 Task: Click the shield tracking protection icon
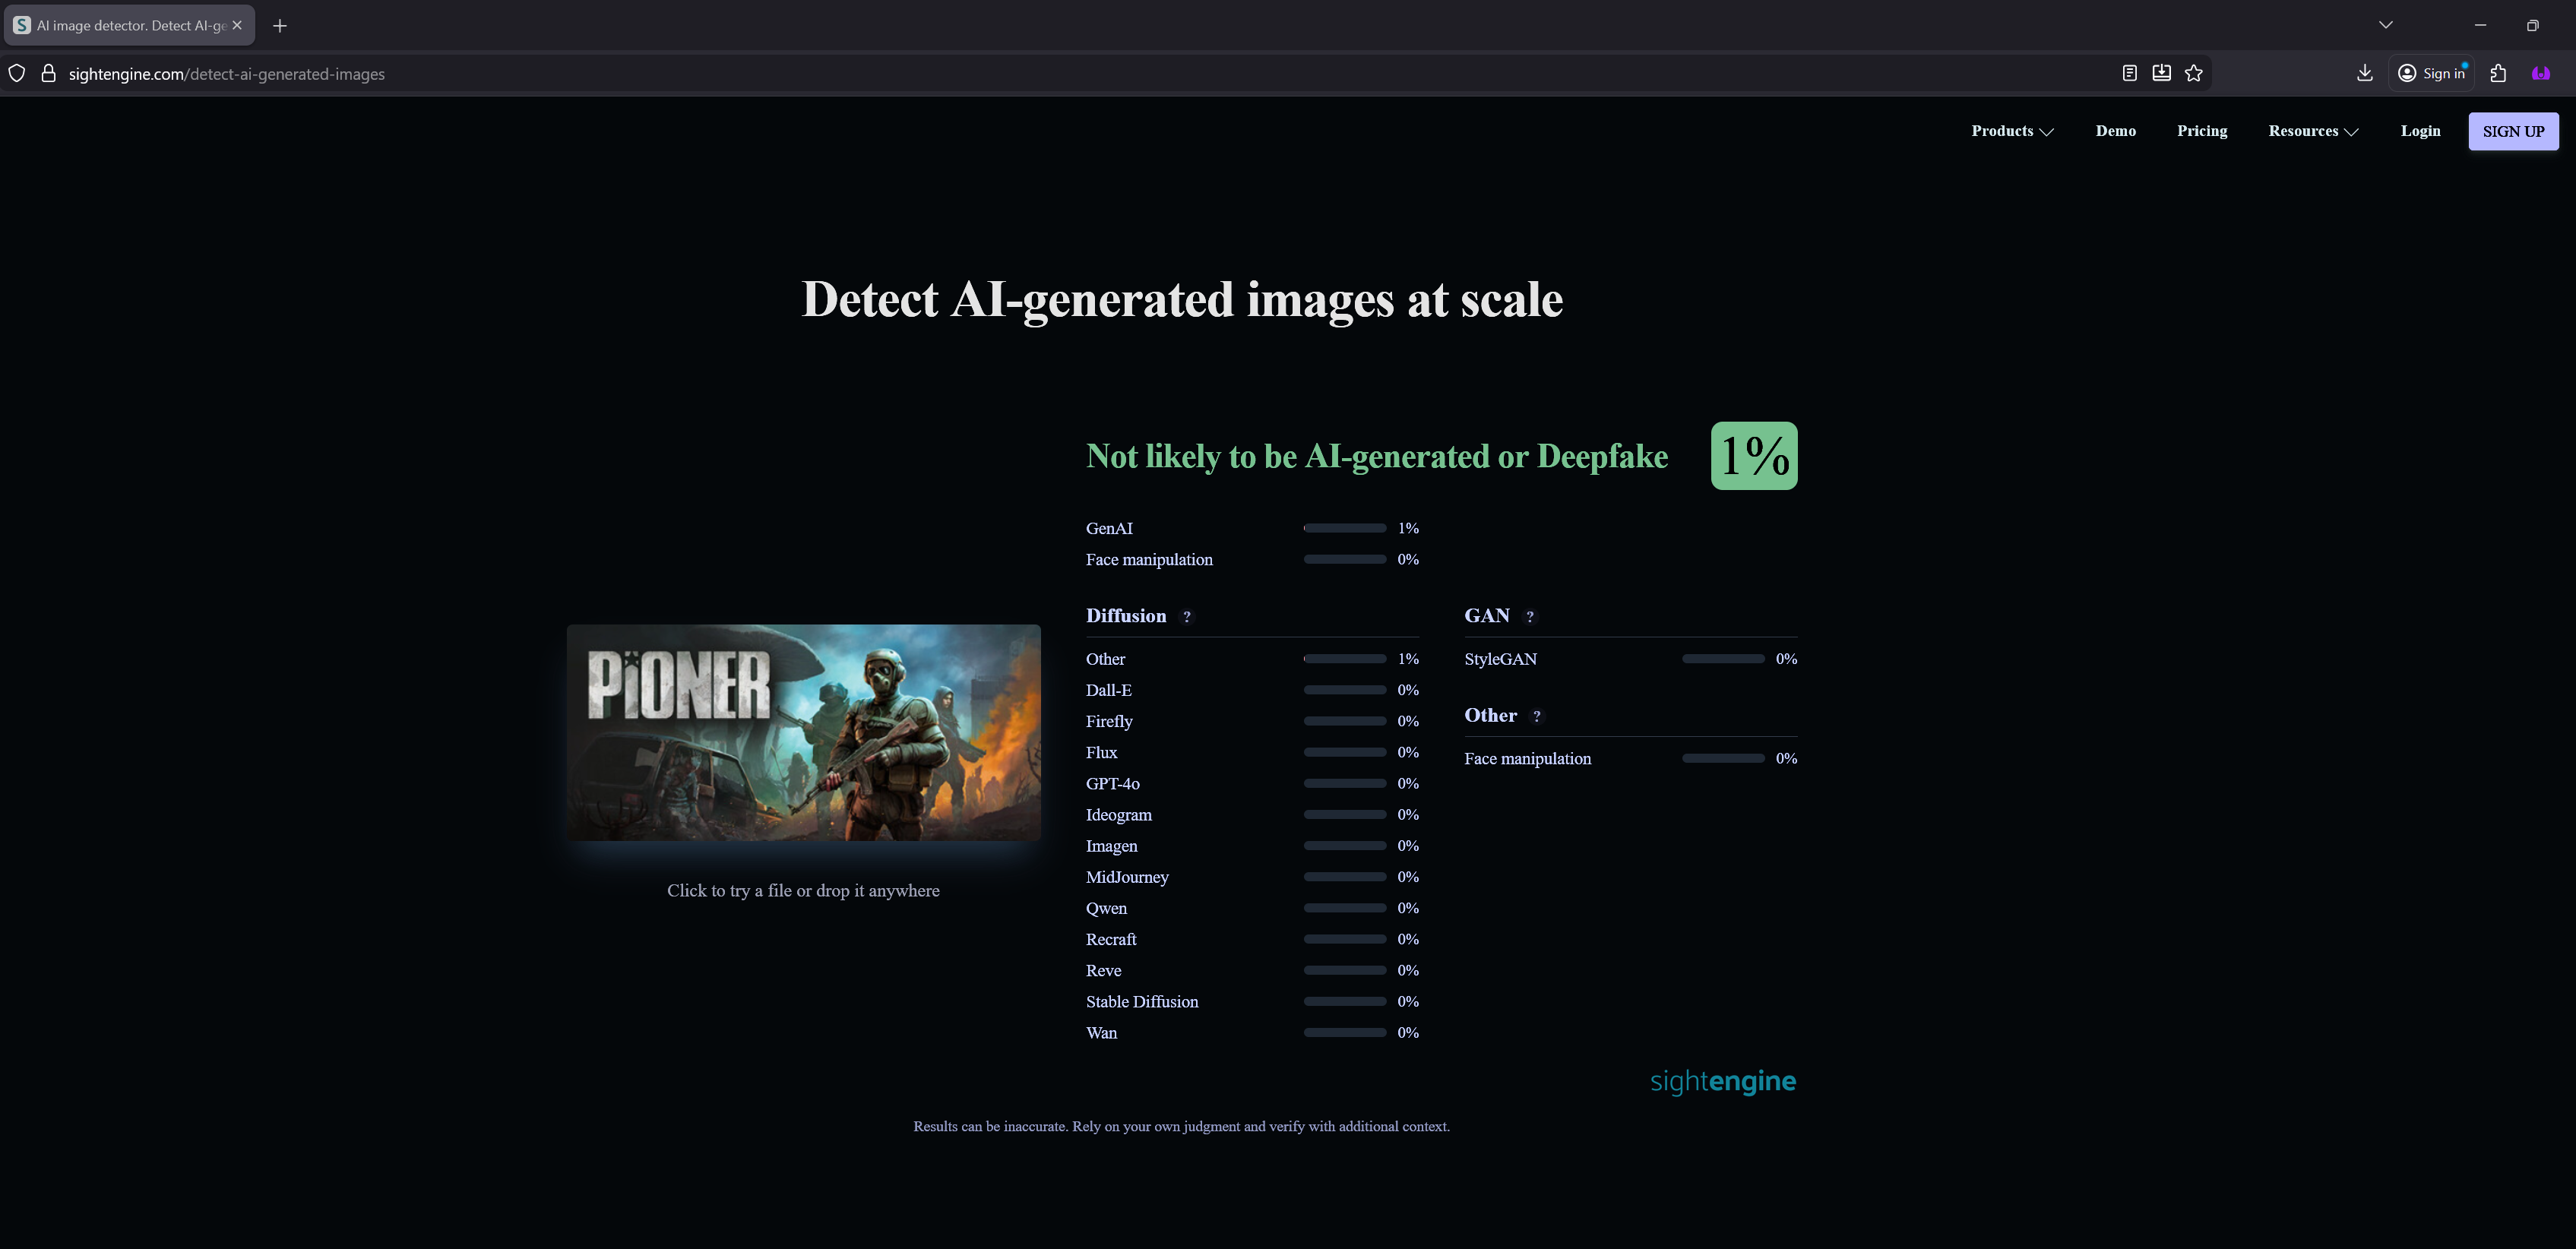coord(17,73)
